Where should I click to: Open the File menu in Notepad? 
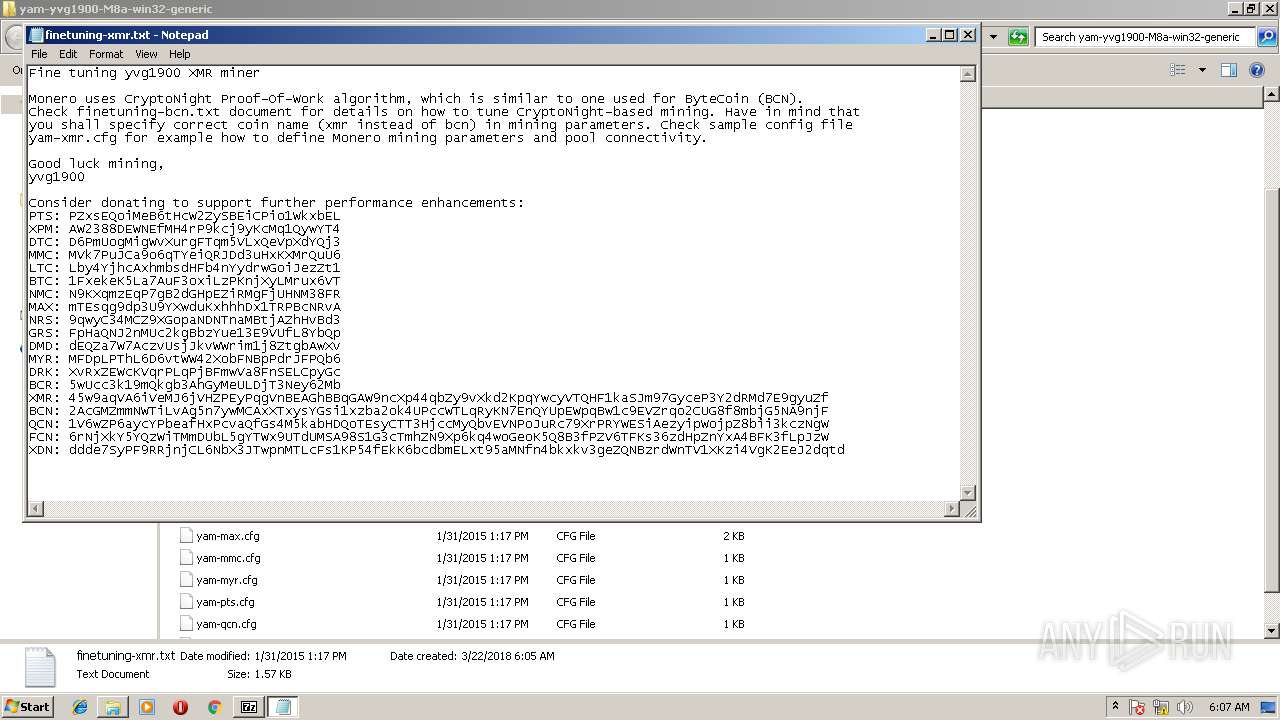tap(39, 54)
